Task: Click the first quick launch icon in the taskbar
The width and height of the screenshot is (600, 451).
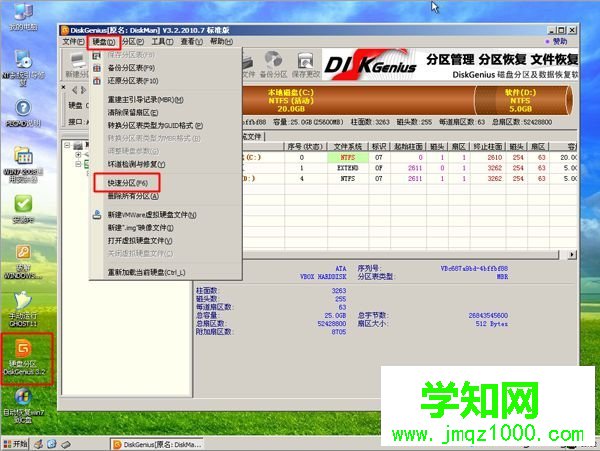Action: 39,444
